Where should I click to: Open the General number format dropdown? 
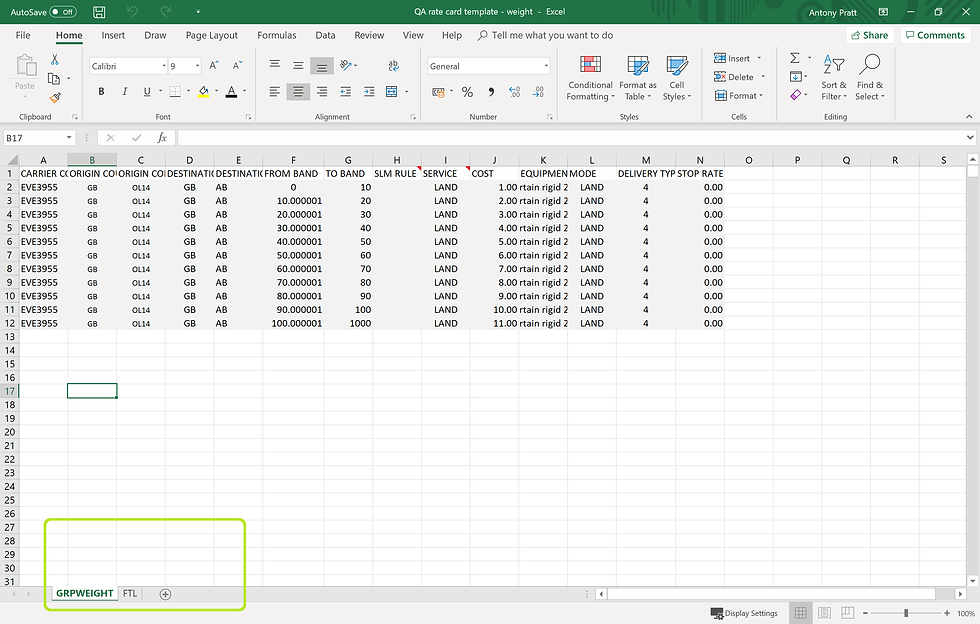[x=546, y=66]
